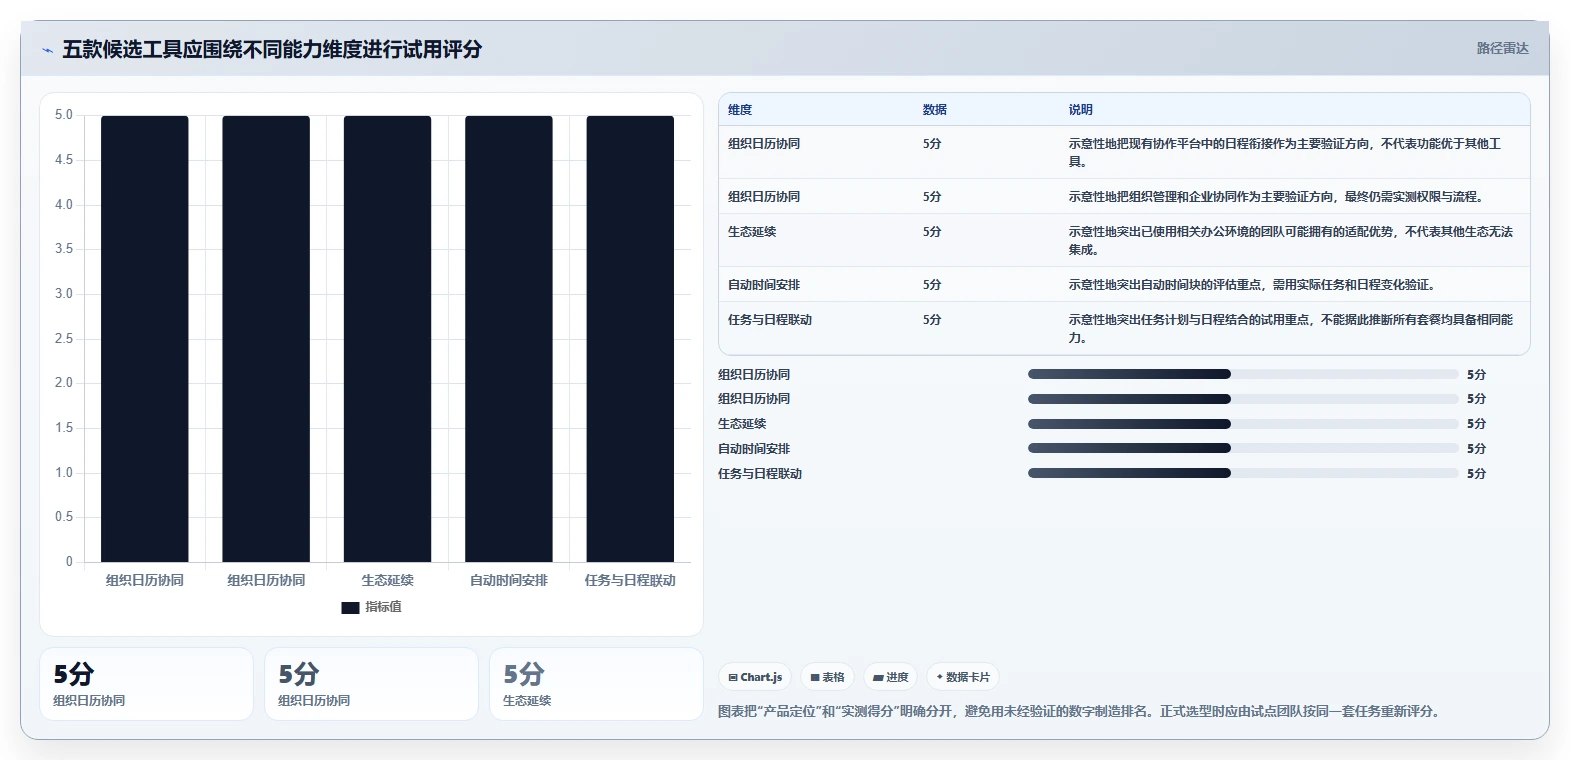The width and height of the screenshot is (1570, 760).
Task: Click the description about 自动时间块的评估重点
Action: click(x=1254, y=285)
